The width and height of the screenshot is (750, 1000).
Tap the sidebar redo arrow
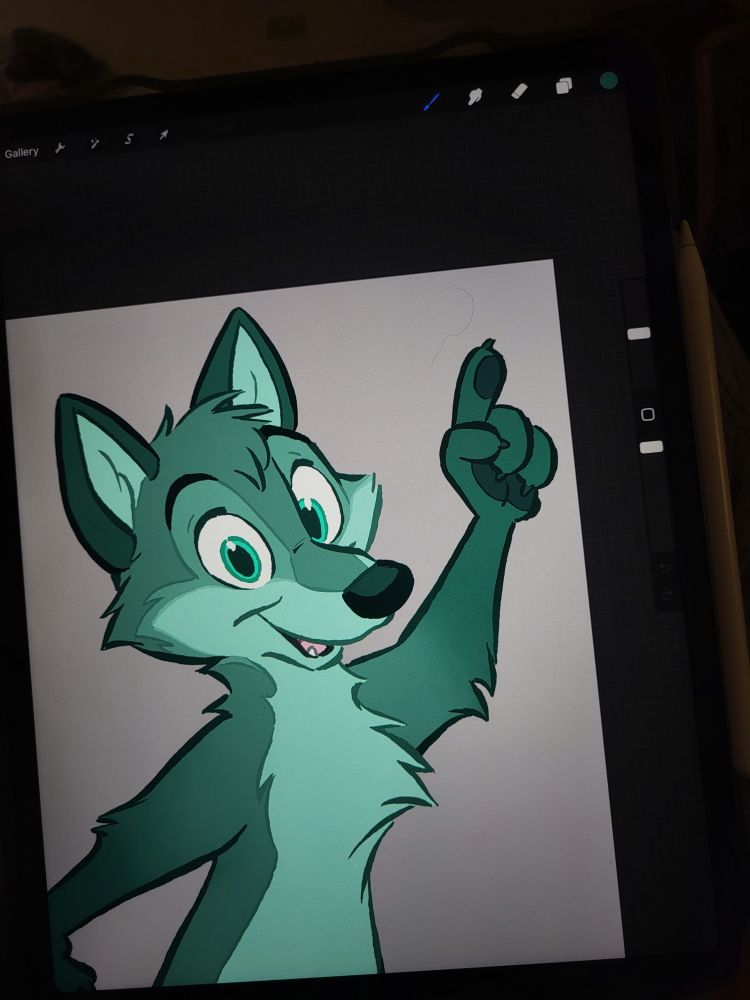pos(667,596)
